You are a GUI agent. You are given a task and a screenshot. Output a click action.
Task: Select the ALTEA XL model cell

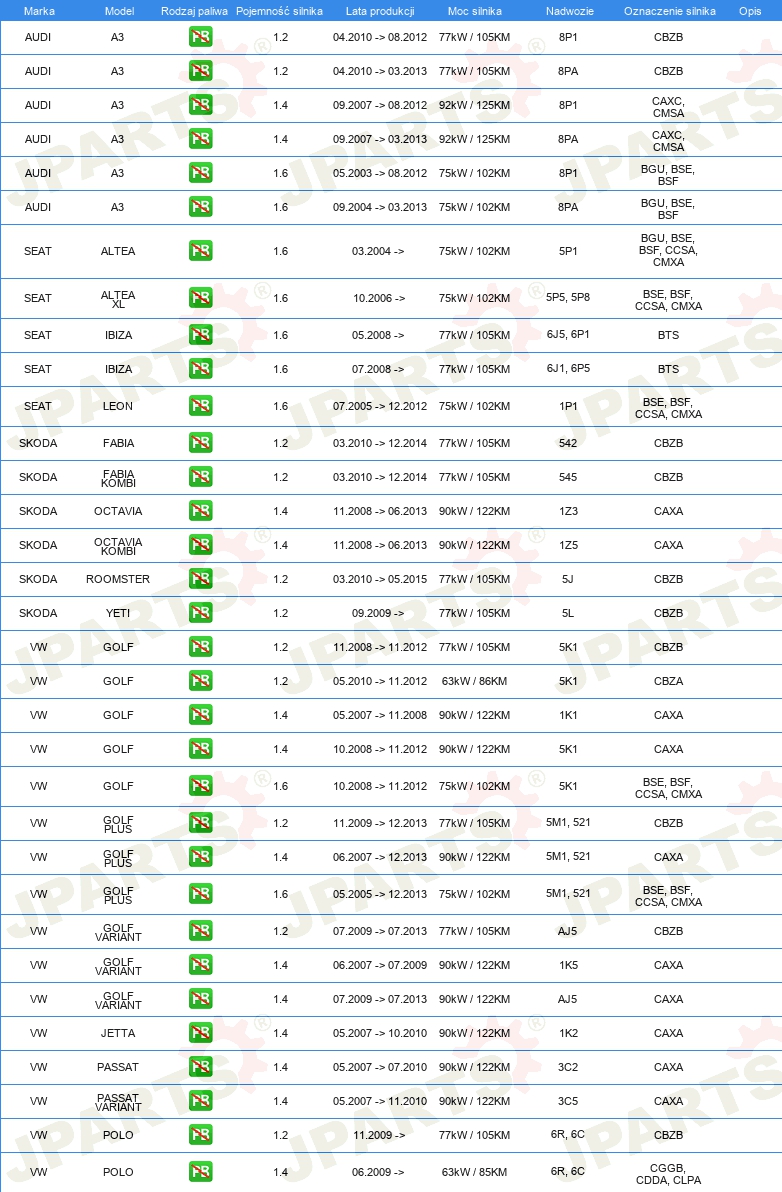click(118, 299)
